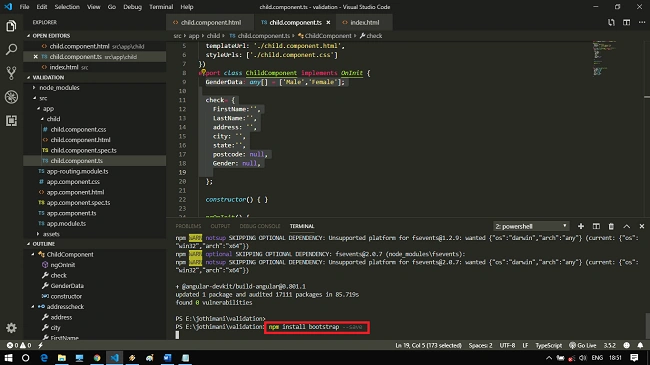This screenshot has height=365, width=650.
Task: Click the ChildComponent breadcrumb
Action: (x=325, y=36)
